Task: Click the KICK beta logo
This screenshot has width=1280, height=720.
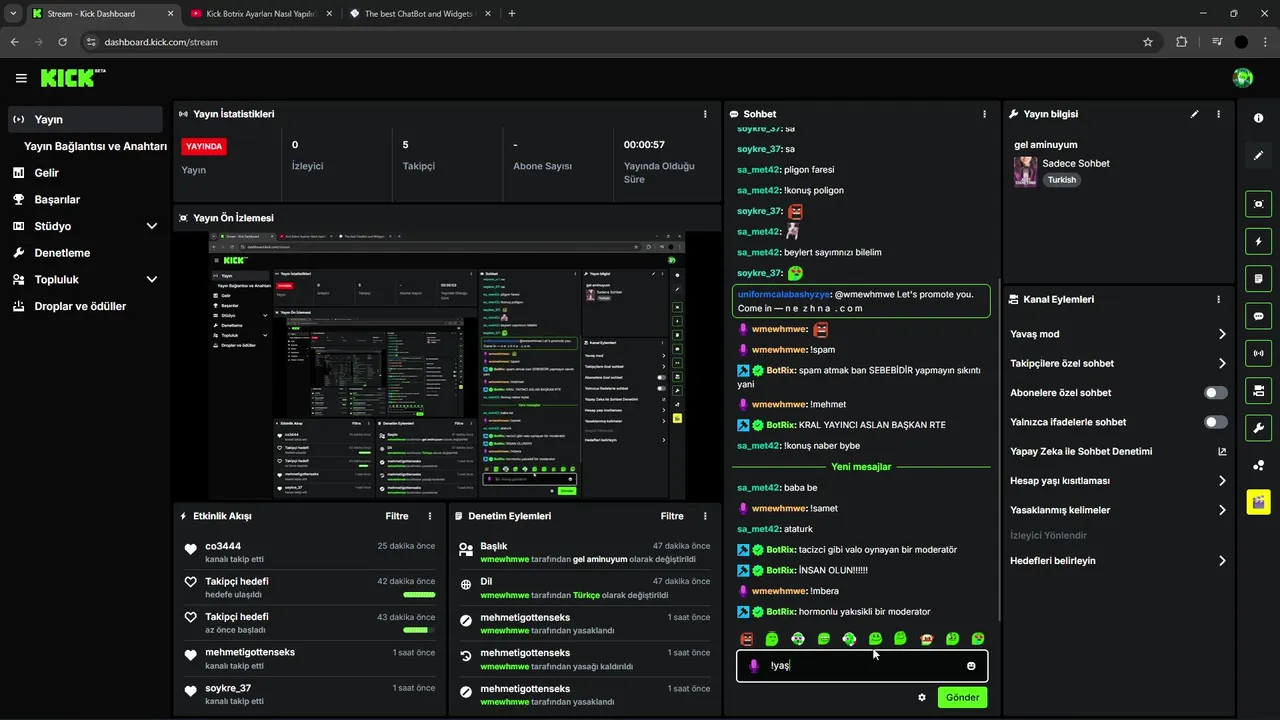Action: [x=73, y=78]
